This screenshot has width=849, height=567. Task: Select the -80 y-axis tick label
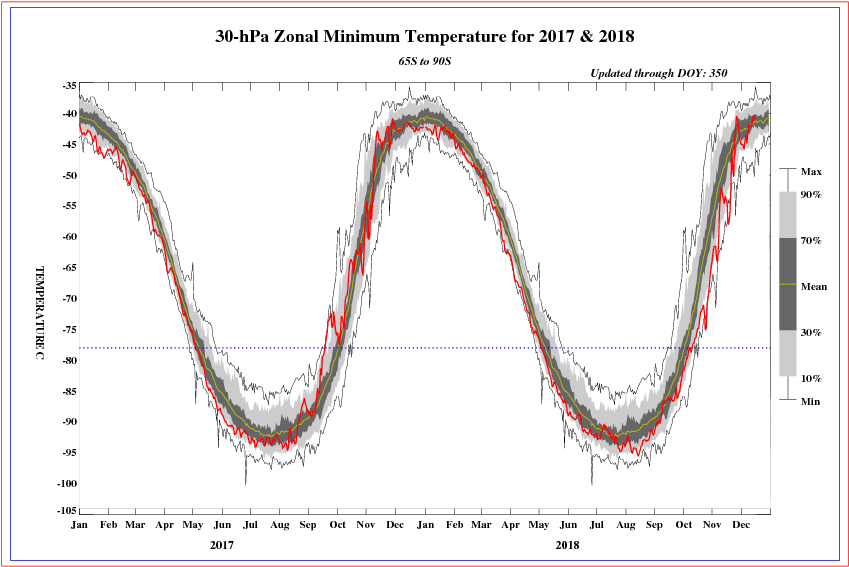[x=70, y=360]
